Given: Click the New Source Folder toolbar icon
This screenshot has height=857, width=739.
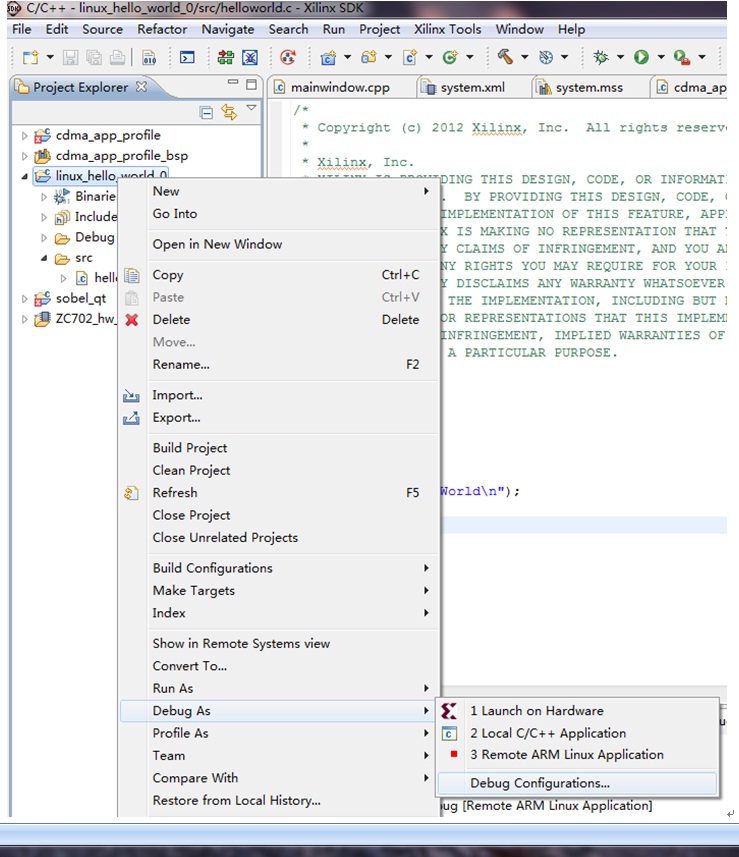Looking at the screenshot, I should [369, 57].
